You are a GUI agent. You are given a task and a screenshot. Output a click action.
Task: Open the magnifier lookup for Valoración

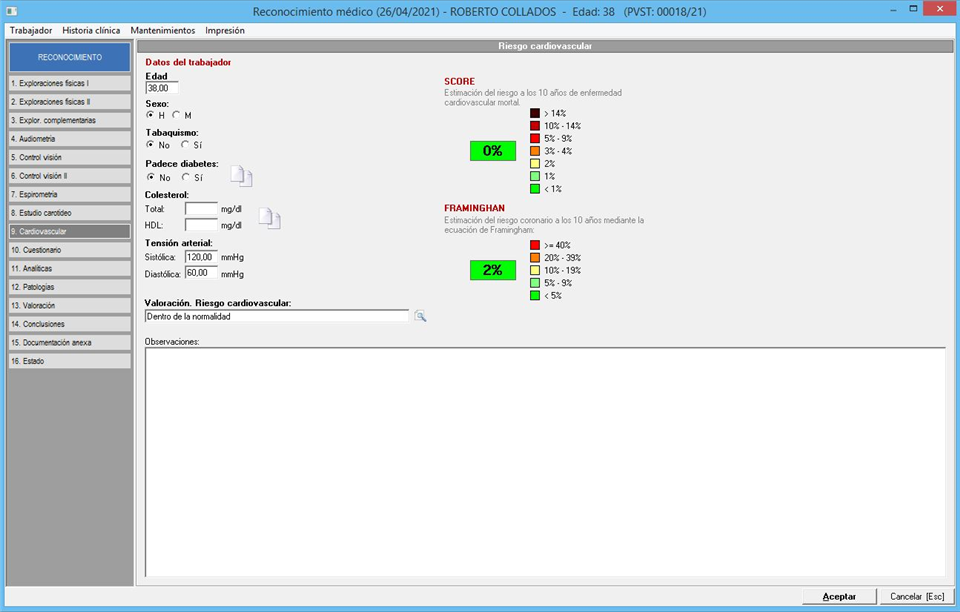421,316
